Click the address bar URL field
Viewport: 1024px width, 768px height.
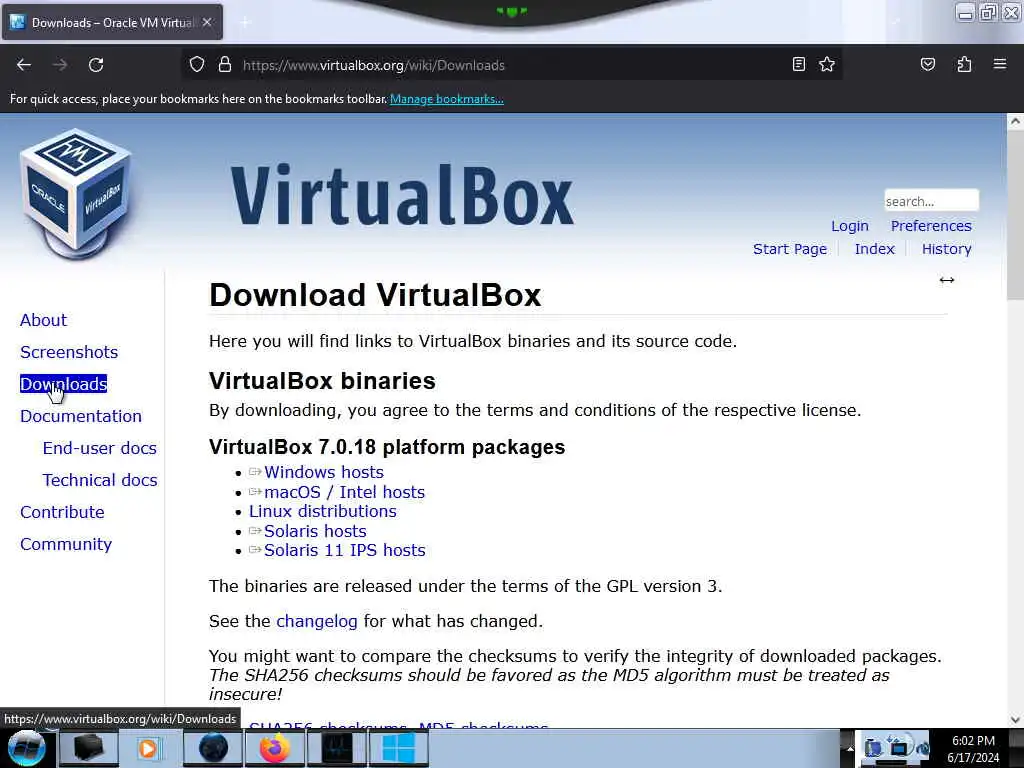[509, 65]
